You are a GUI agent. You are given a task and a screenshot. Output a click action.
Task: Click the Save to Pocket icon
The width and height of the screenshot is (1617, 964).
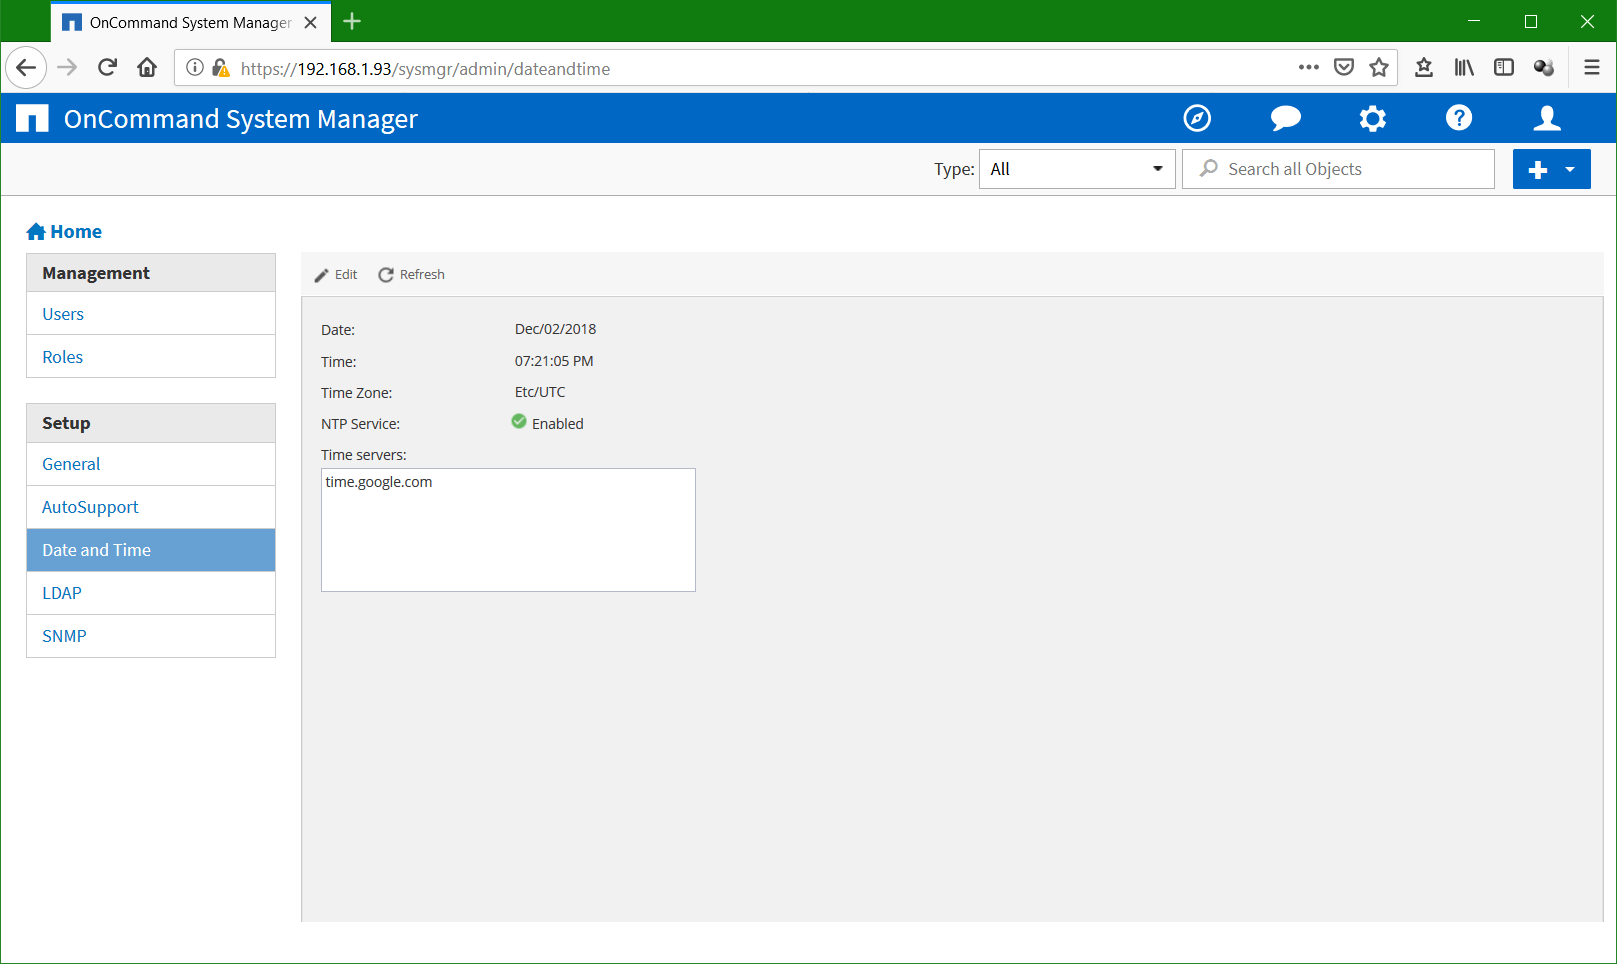1344,68
